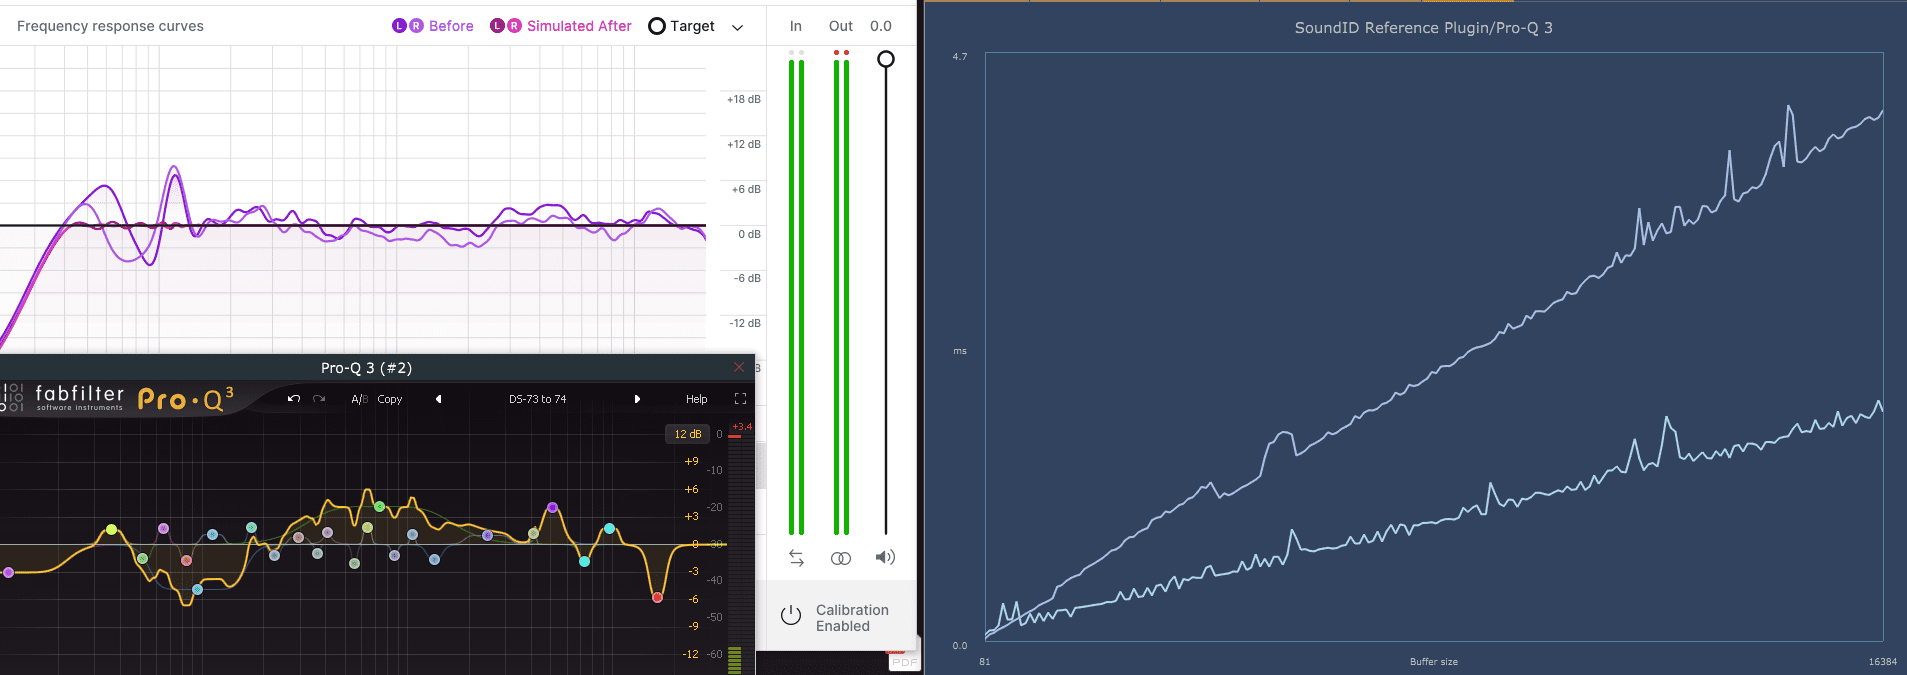1907x675 pixels.
Task: Open the DS-73 to 74 preset menu
Action: click(537, 399)
